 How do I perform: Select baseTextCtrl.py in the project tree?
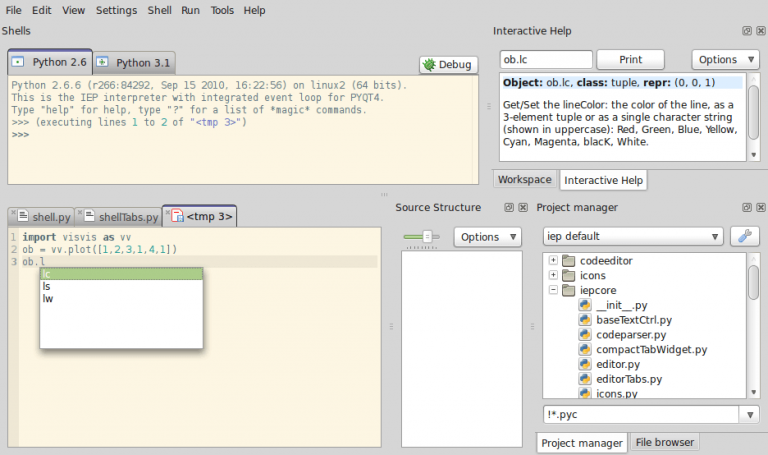[633, 319]
